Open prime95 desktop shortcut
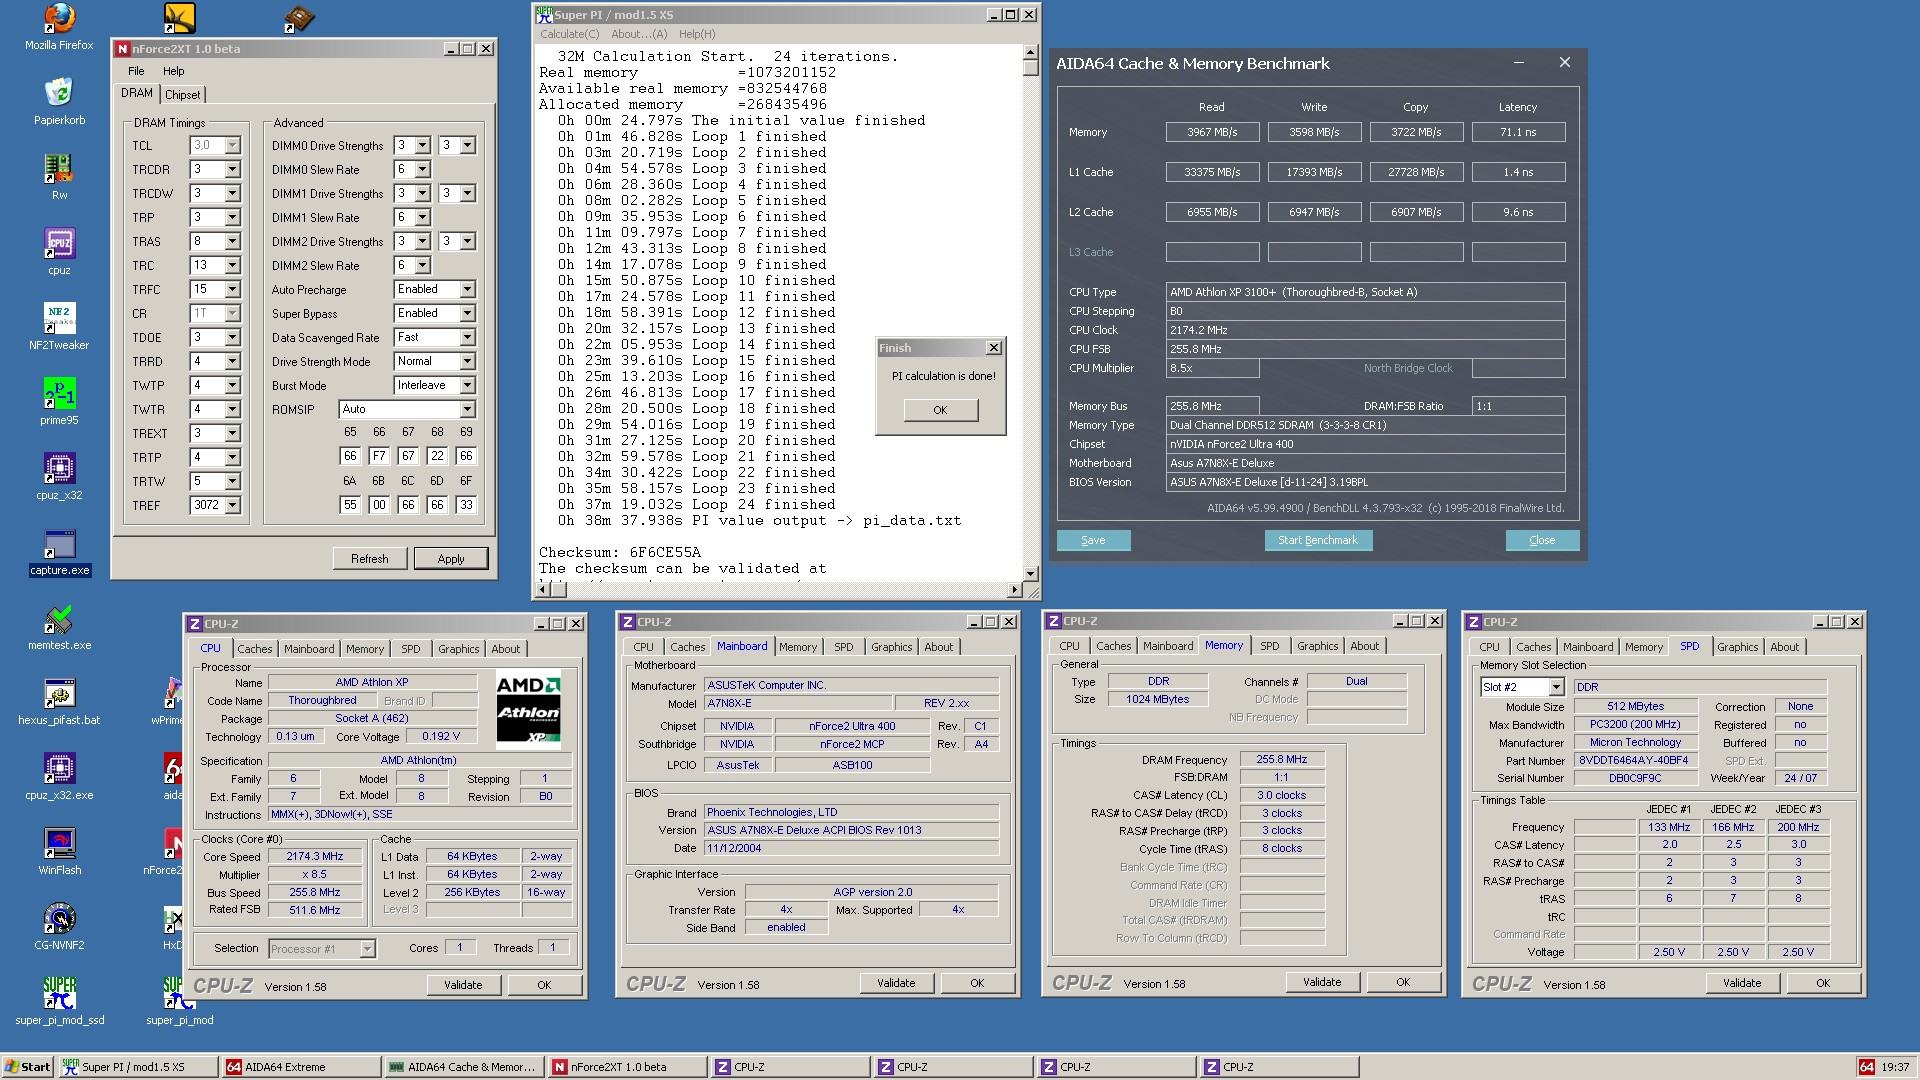1920x1080 pixels. point(59,401)
